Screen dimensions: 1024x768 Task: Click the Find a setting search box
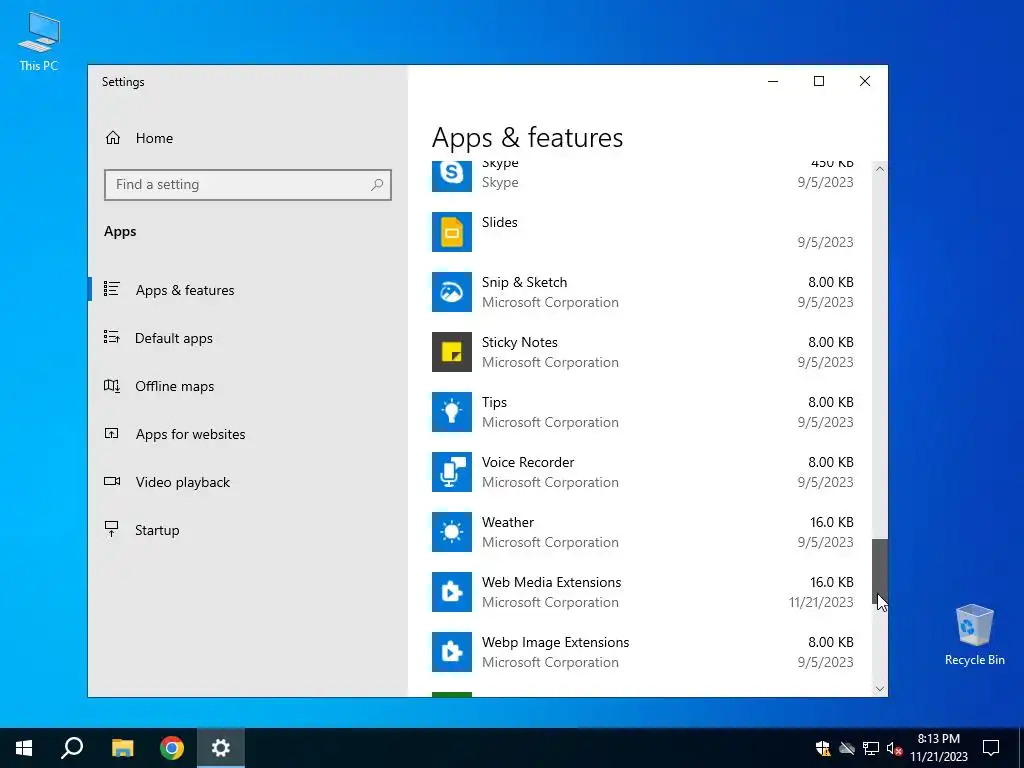(248, 185)
